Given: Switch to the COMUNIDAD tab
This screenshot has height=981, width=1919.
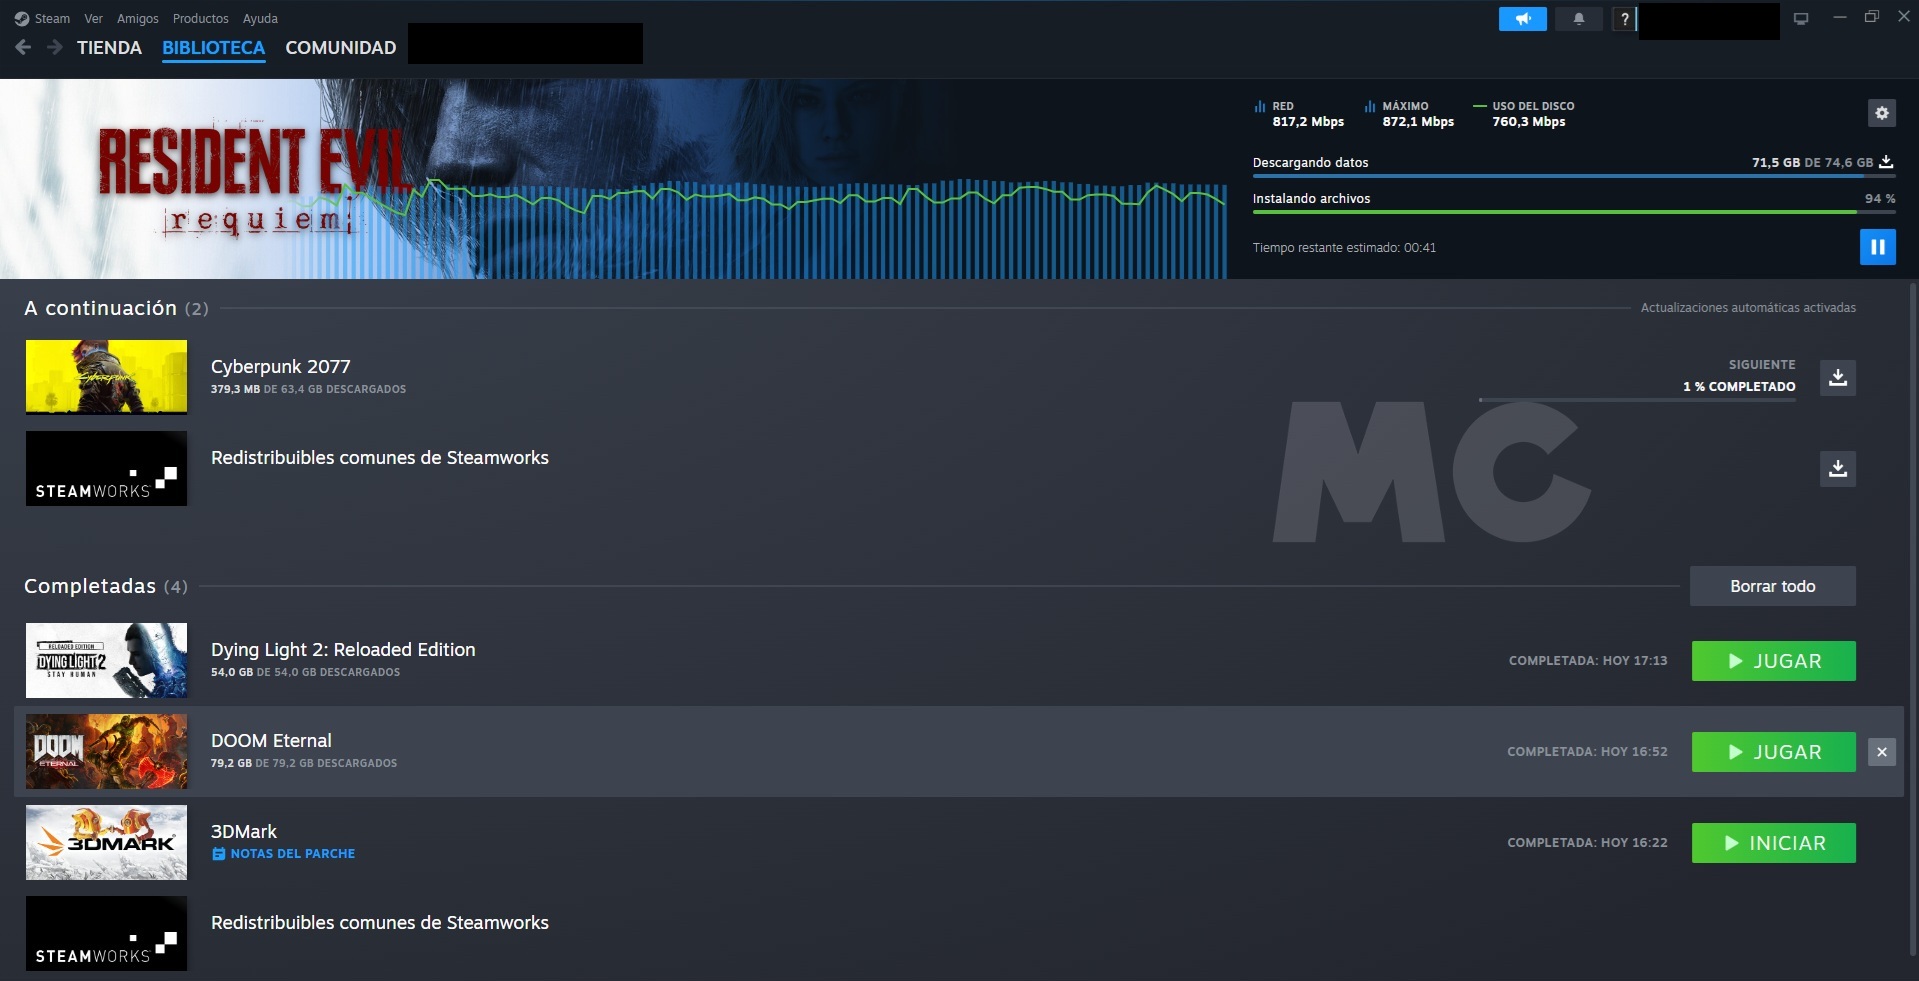Looking at the screenshot, I should [340, 48].
